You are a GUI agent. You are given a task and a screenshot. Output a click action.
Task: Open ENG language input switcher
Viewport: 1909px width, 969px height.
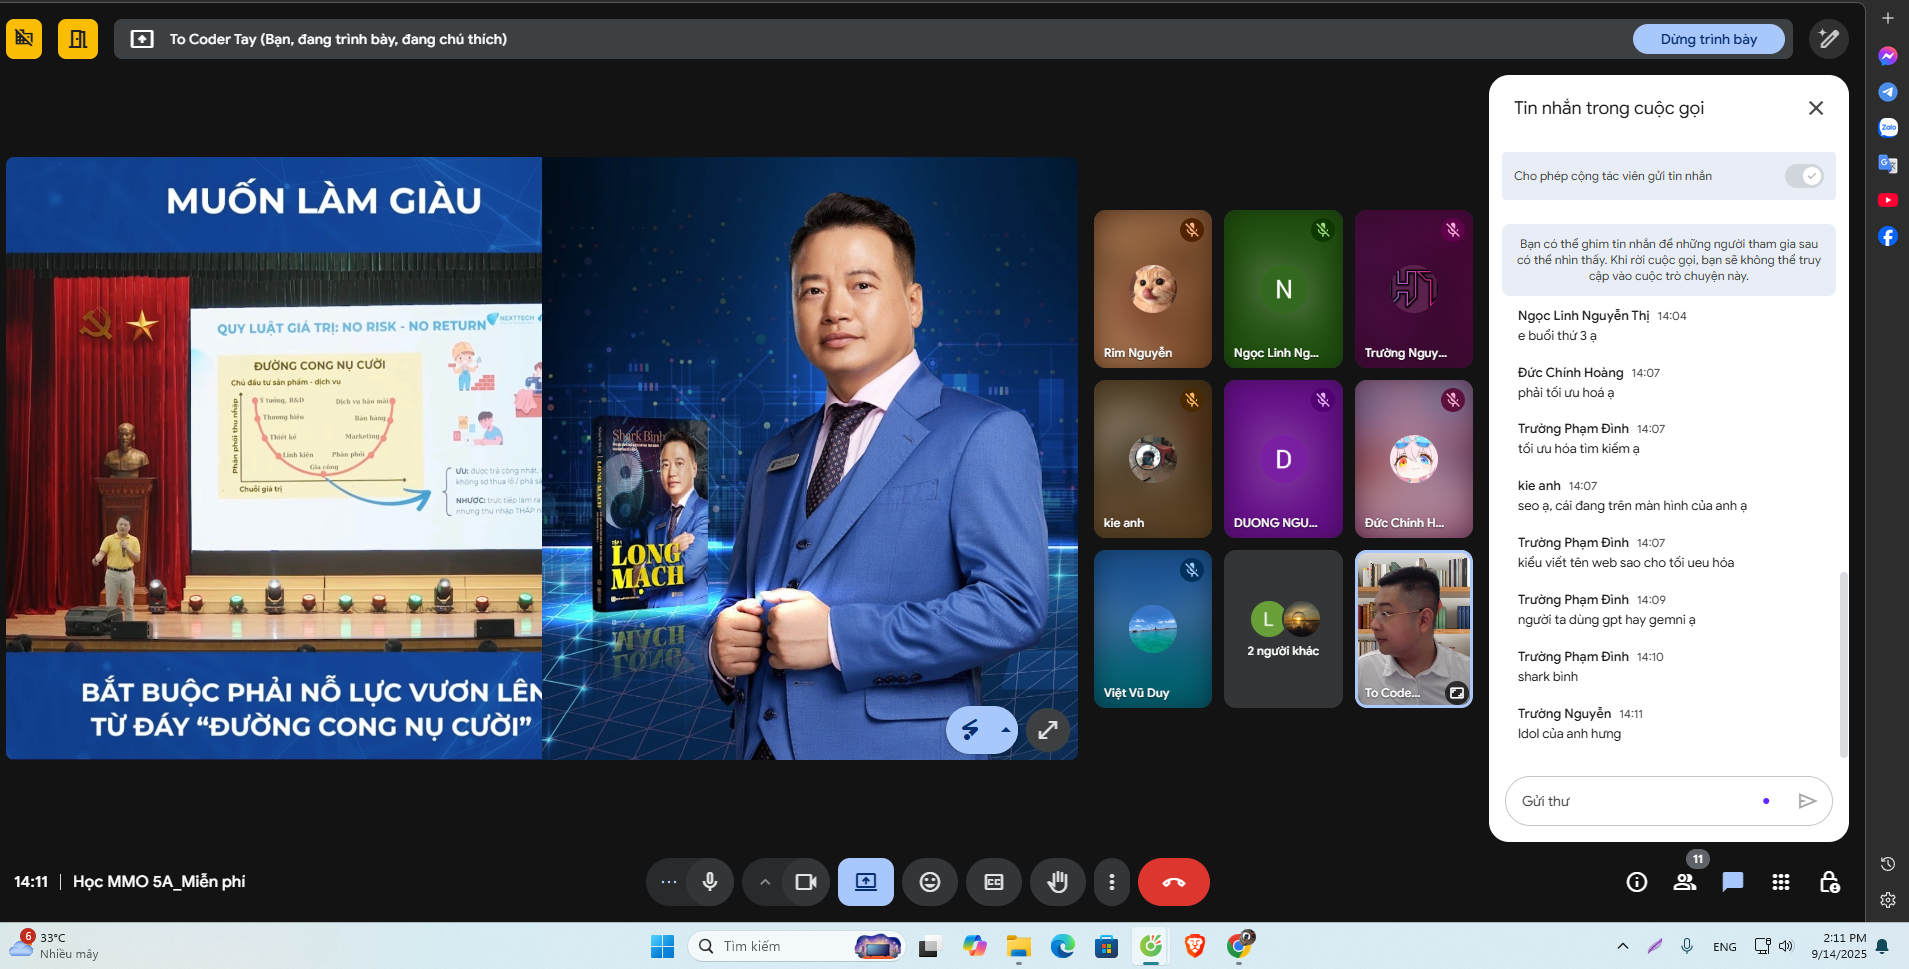(x=1725, y=947)
